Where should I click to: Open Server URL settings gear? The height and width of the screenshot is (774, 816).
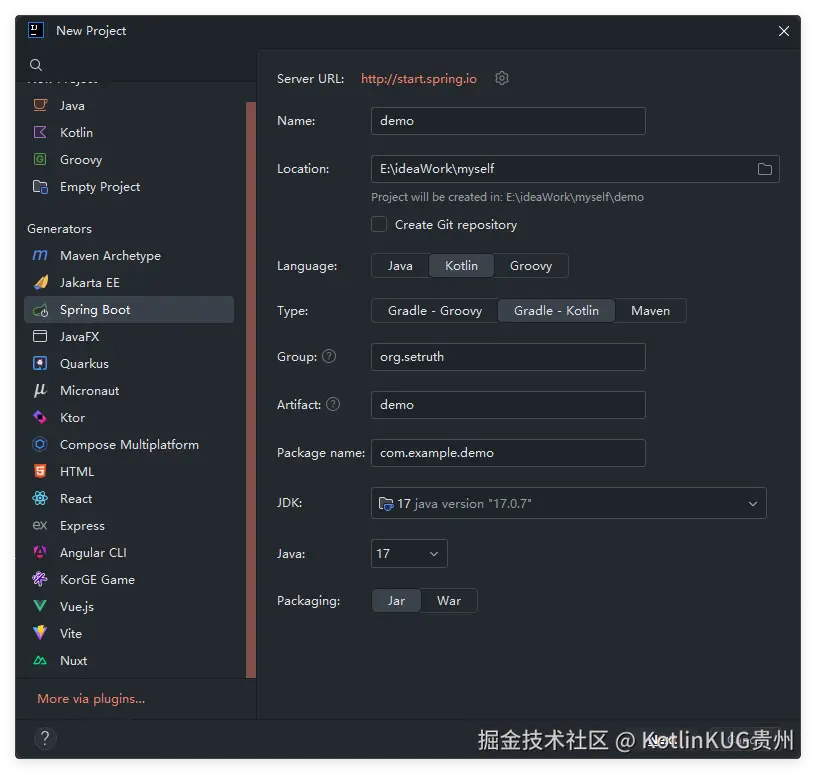(502, 78)
